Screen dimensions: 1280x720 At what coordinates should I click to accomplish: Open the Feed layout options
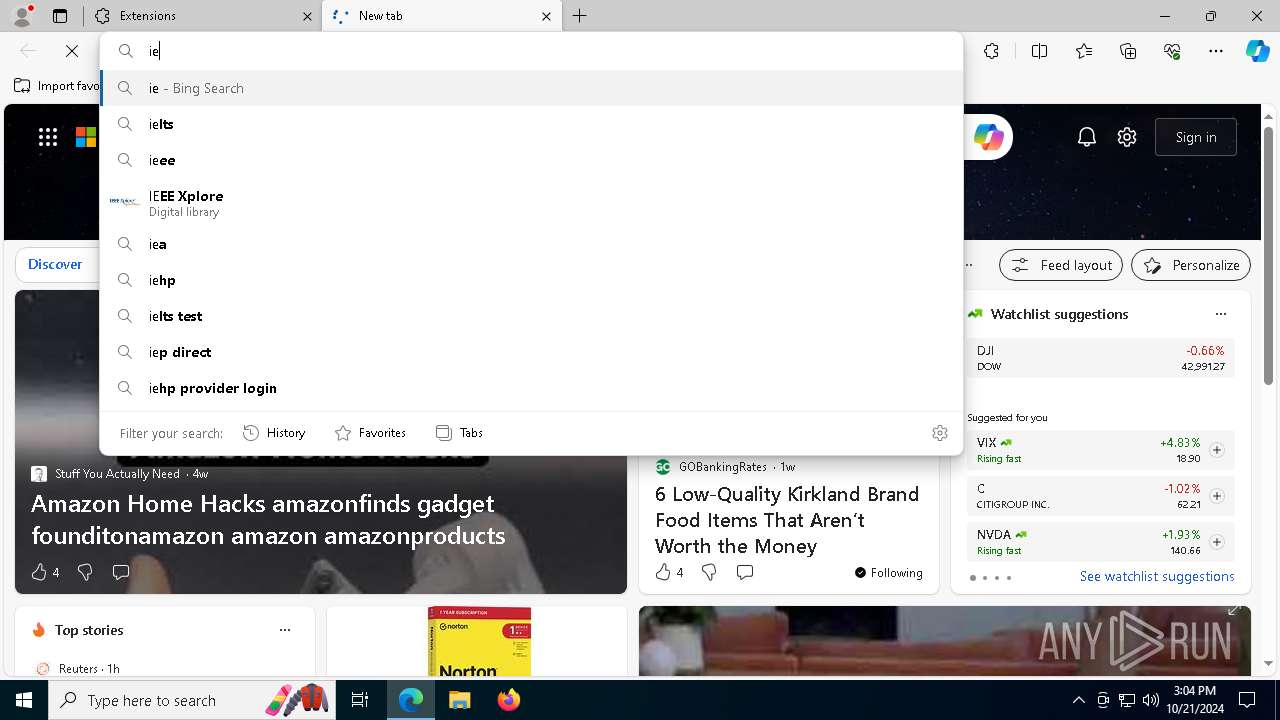(1061, 265)
